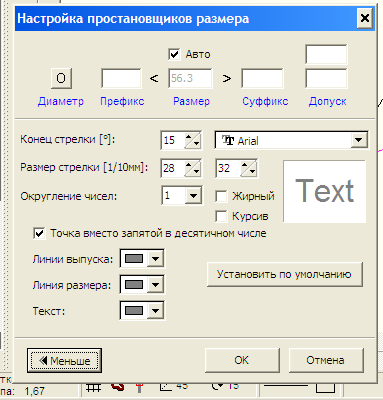Click Установить по умолчанию button
This screenshot has width=383, height=400.
coord(285,274)
